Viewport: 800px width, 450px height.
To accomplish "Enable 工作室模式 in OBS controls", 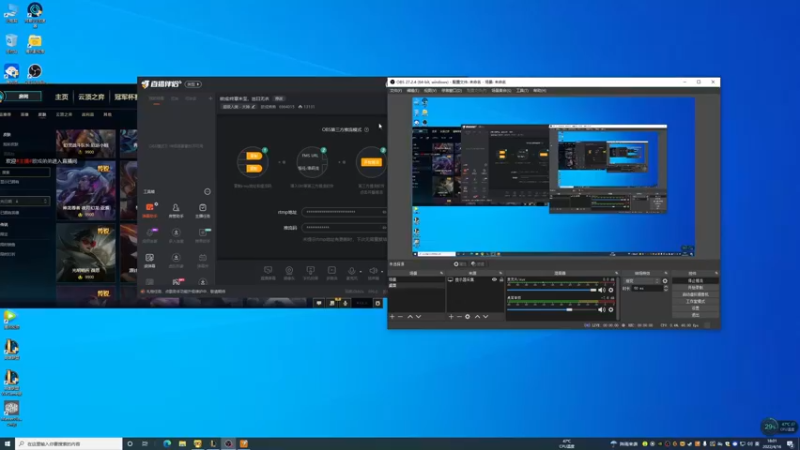I will tap(695, 302).
